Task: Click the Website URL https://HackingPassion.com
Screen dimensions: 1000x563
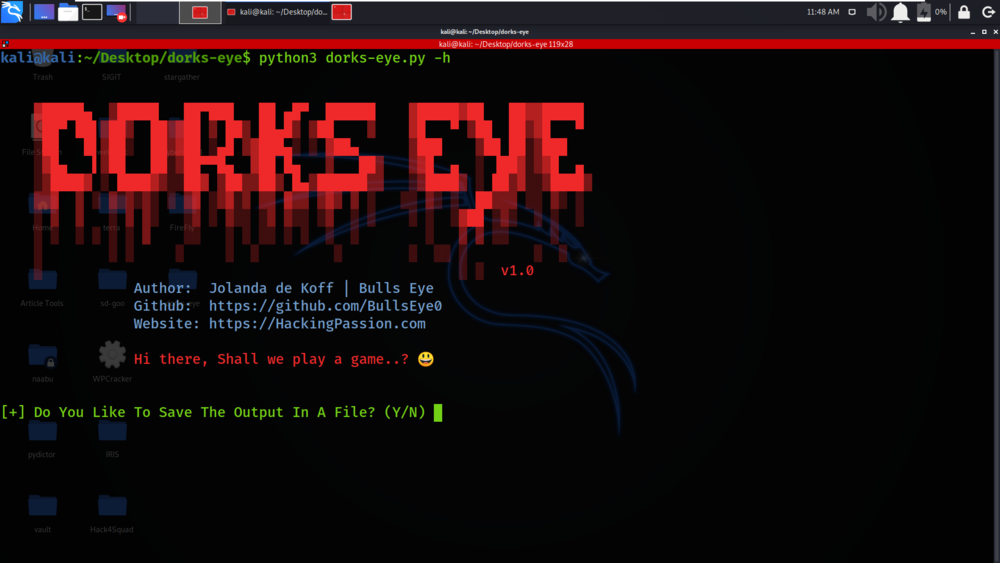Action: [317, 324]
